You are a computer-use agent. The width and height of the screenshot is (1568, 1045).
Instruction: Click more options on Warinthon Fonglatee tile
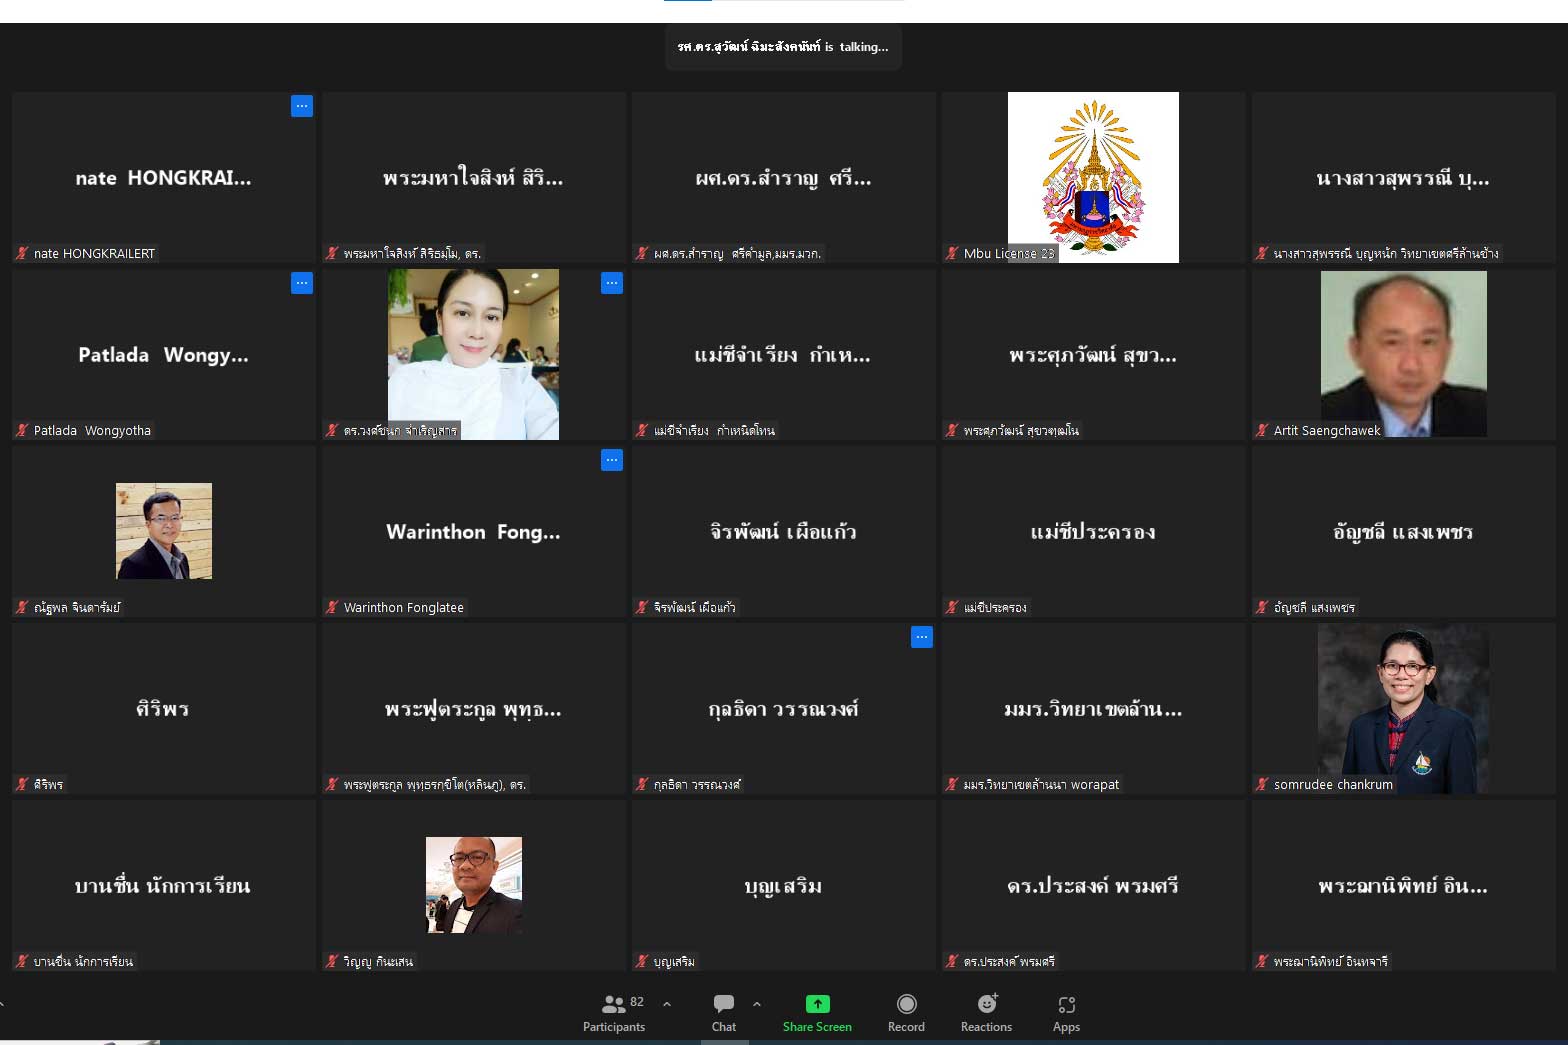[612, 460]
